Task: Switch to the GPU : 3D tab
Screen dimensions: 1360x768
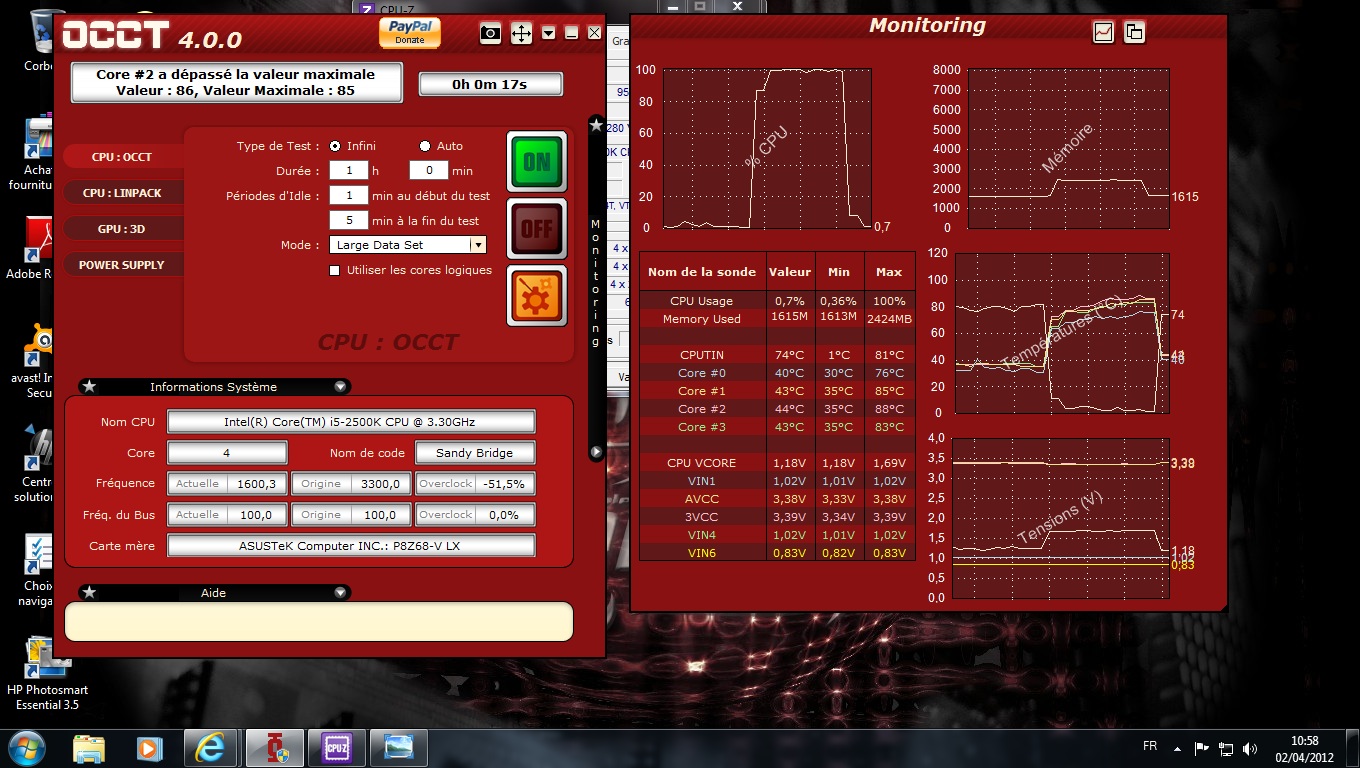Action: [x=122, y=229]
